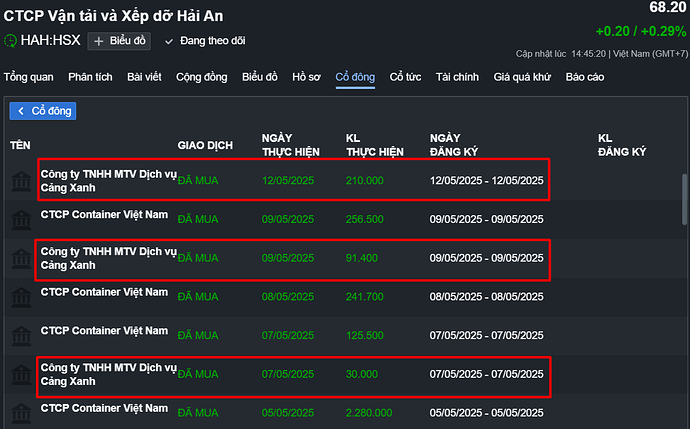Click Container Việt Nam name in the 256.500 row
690x429 pixels.
(x=104, y=215)
